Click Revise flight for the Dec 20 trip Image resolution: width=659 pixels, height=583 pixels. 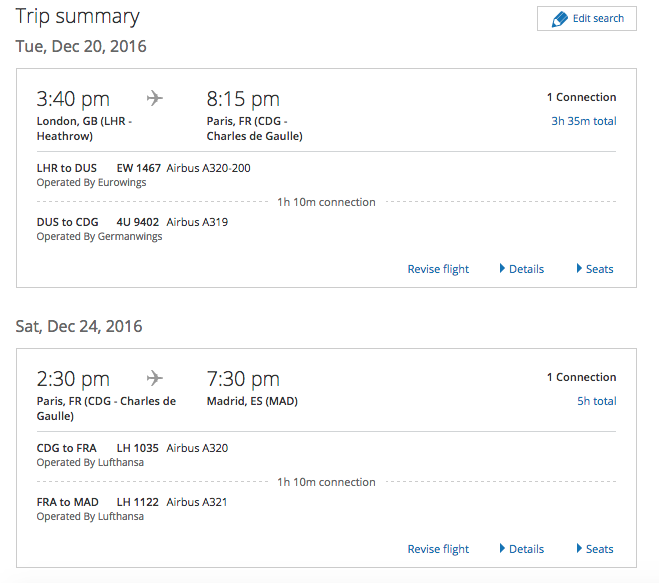[x=438, y=269]
